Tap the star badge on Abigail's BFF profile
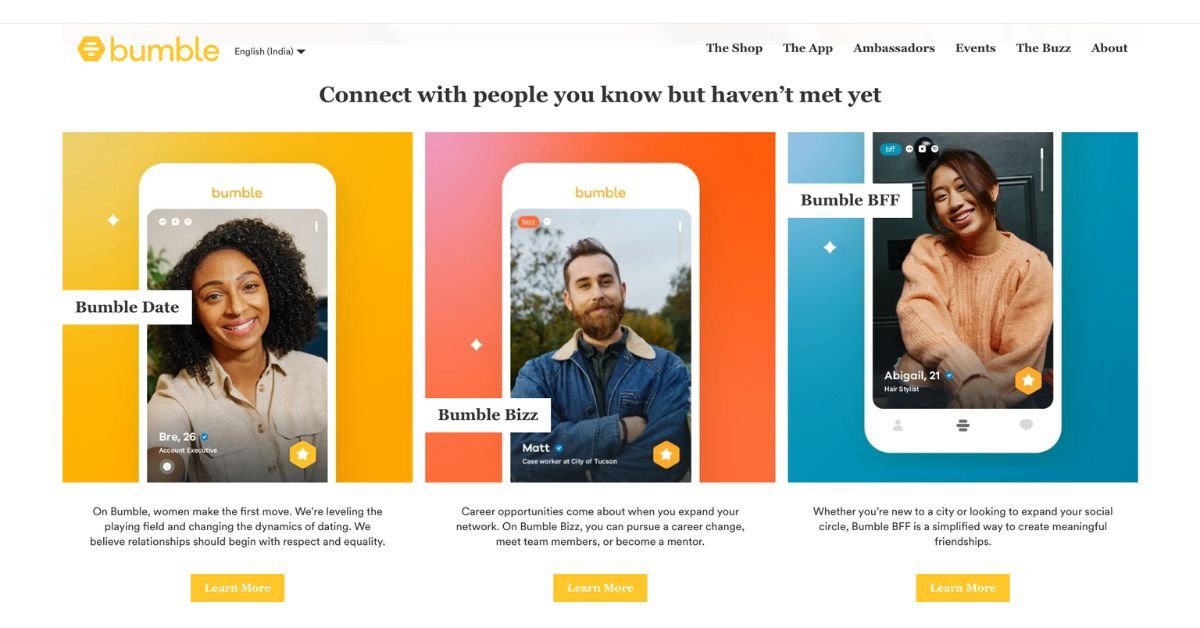 tap(1028, 380)
